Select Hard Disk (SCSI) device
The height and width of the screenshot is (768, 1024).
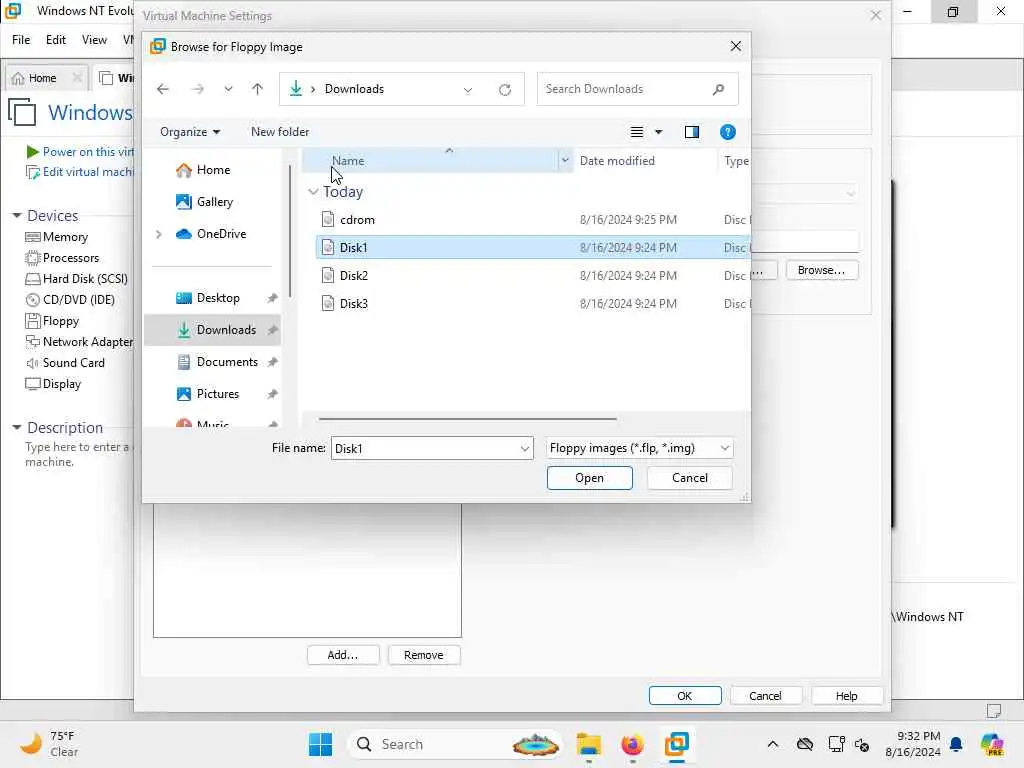(76, 279)
